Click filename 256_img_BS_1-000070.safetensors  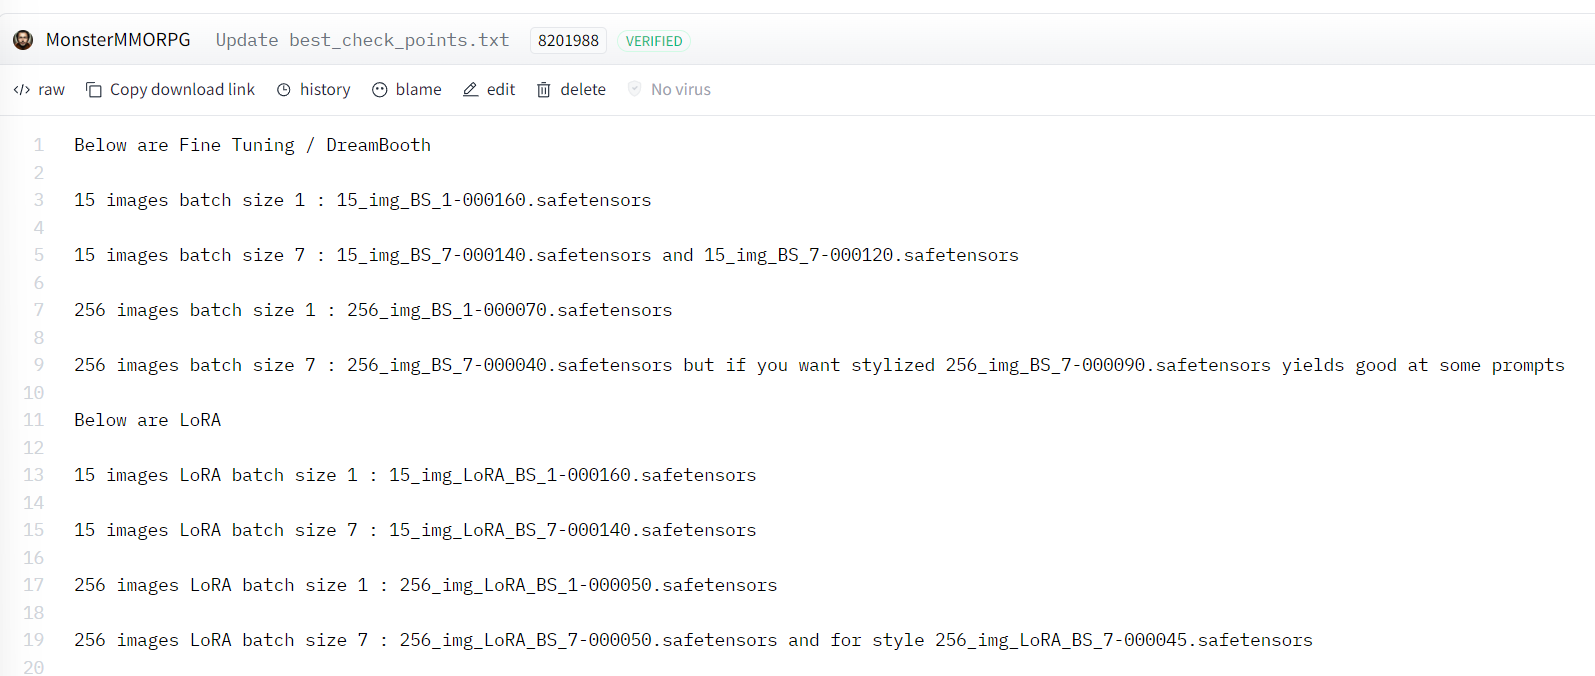coord(510,310)
